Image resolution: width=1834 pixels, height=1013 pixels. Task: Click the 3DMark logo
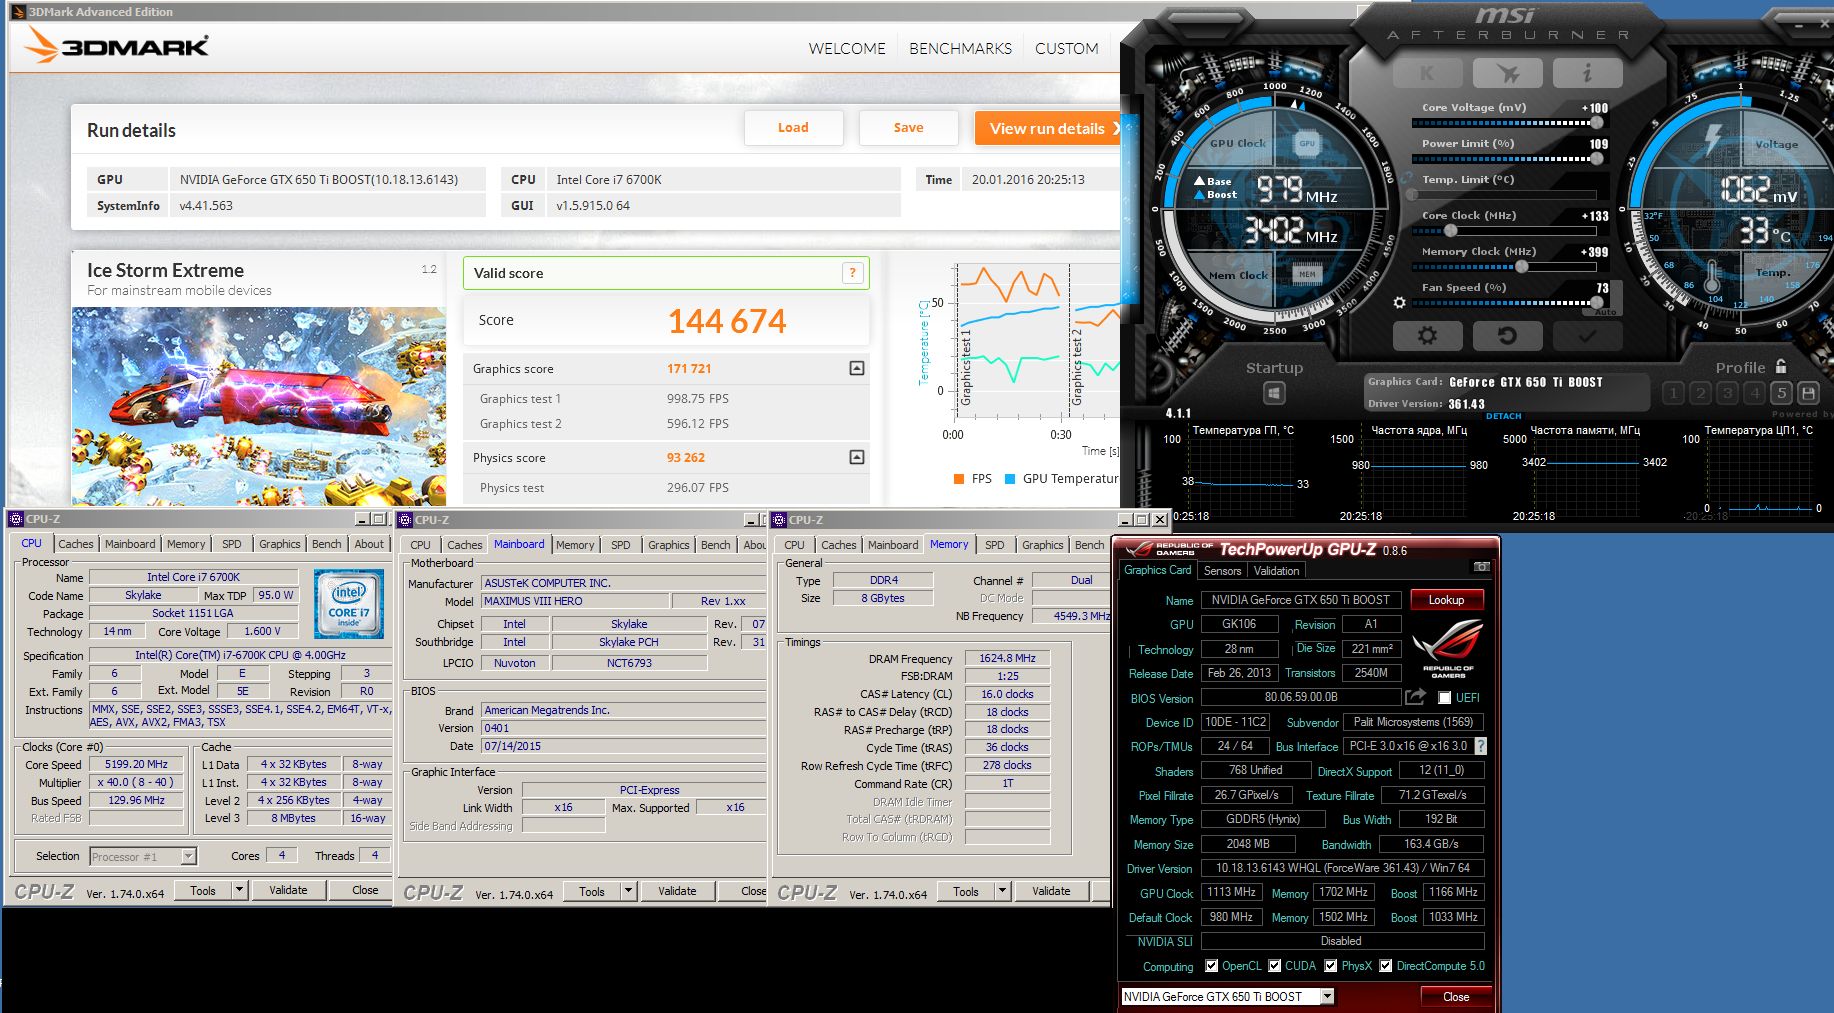click(116, 46)
